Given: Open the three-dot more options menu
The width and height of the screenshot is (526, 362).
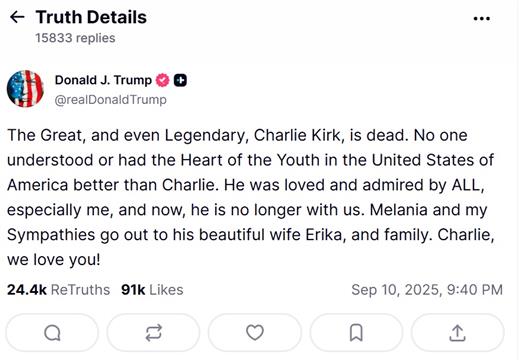Looking at the screenshot, I should 481,18.
